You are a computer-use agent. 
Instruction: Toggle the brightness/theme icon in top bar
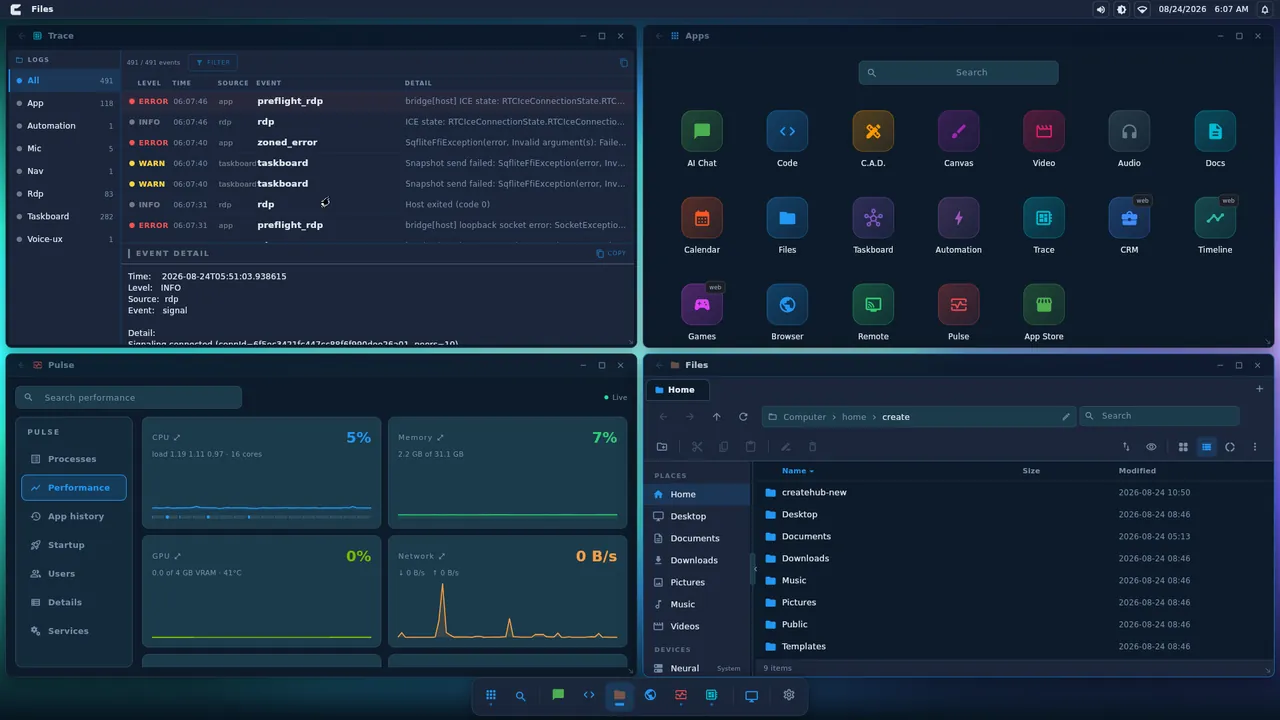1121,9
